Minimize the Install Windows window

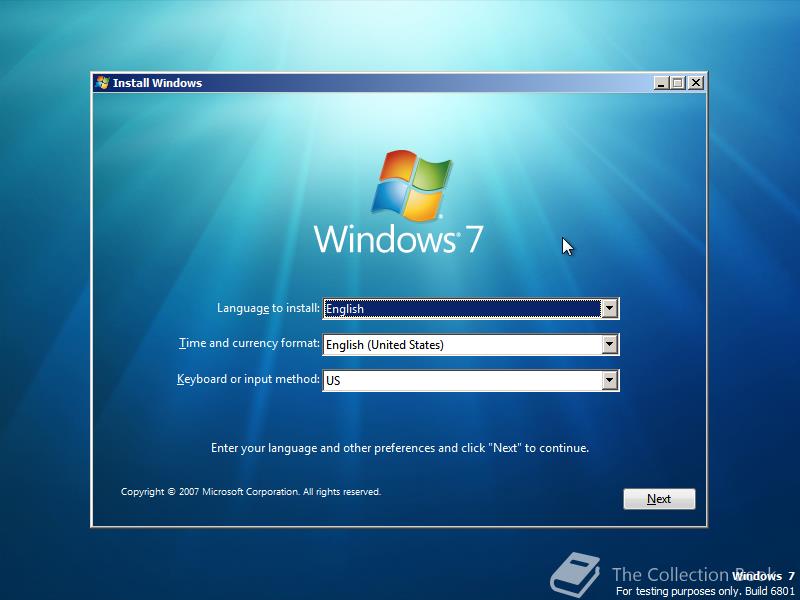coord(661,83)
